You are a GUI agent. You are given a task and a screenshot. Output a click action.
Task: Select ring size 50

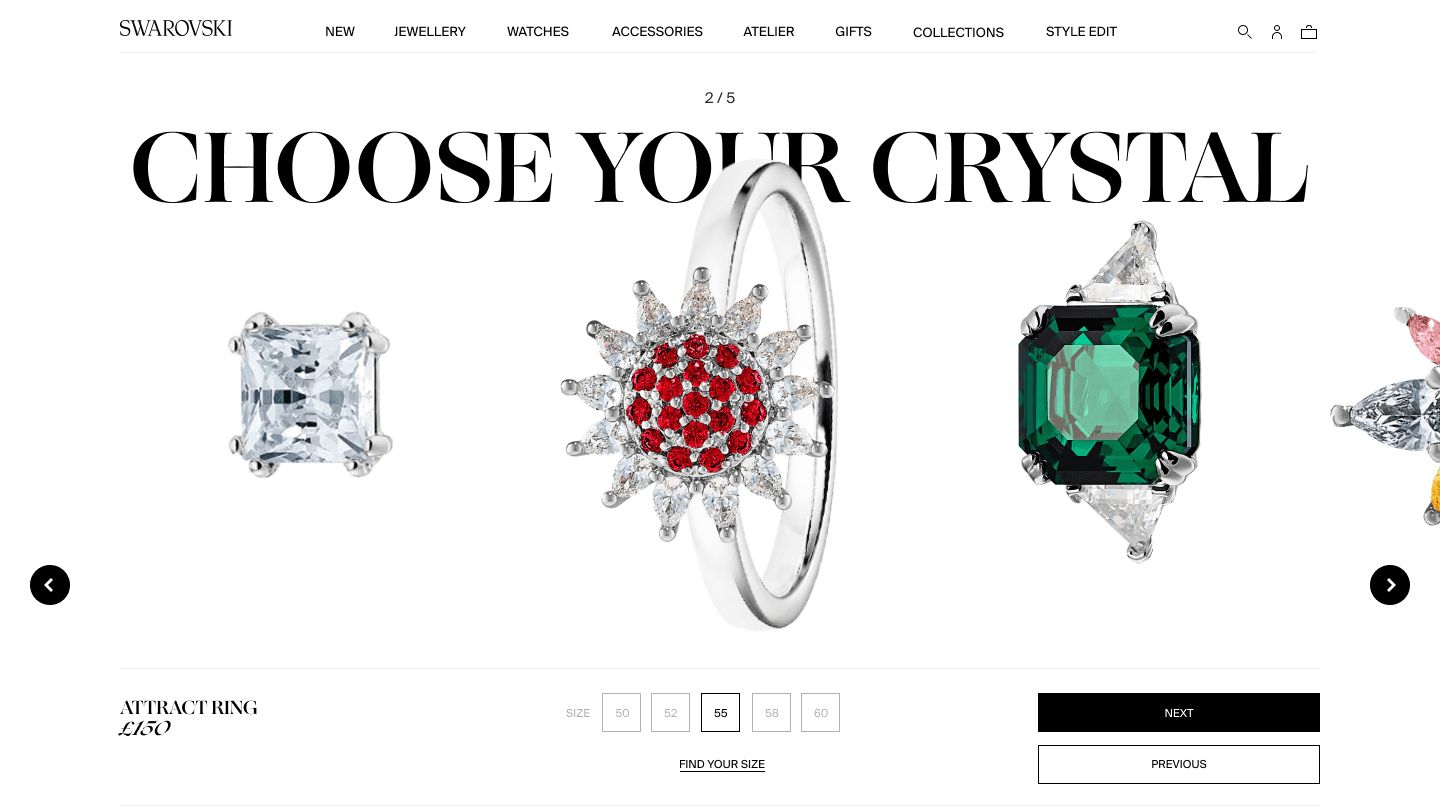[622, 713]
